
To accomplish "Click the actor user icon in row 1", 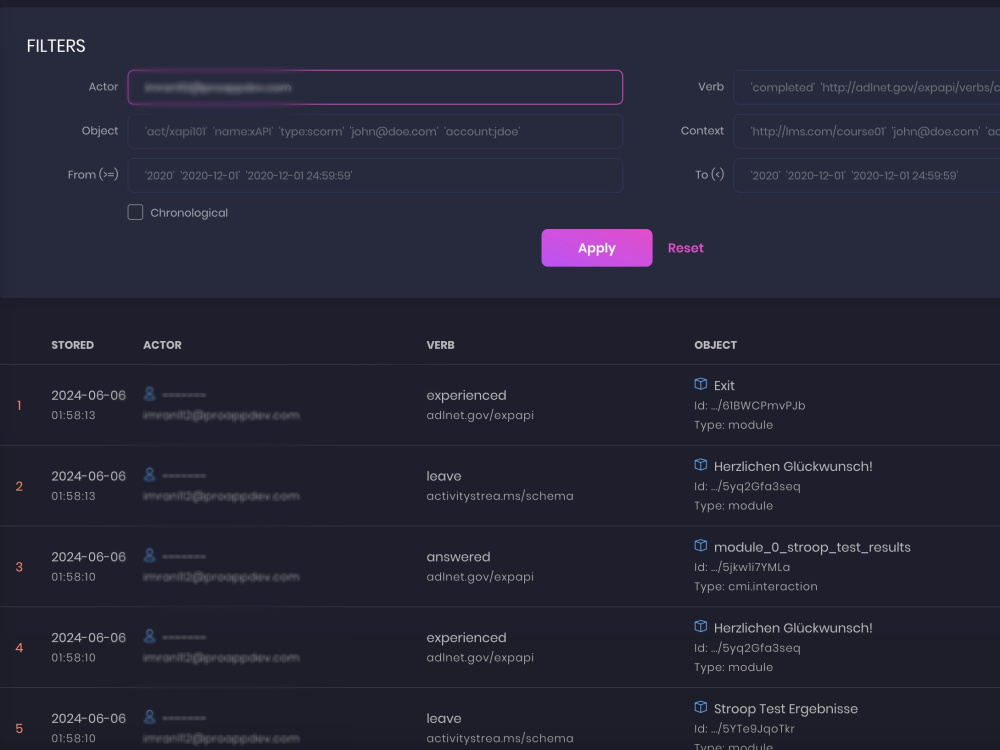I will pyautogui.click(x=150, y=394).
